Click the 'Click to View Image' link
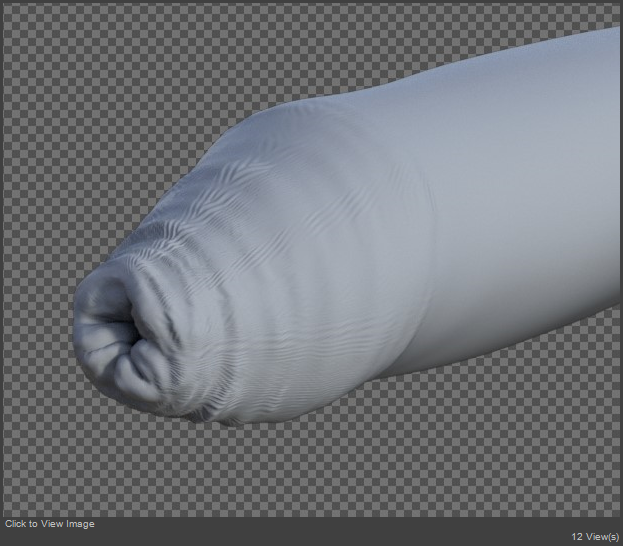The image size is (623, 546). [50, 524]
